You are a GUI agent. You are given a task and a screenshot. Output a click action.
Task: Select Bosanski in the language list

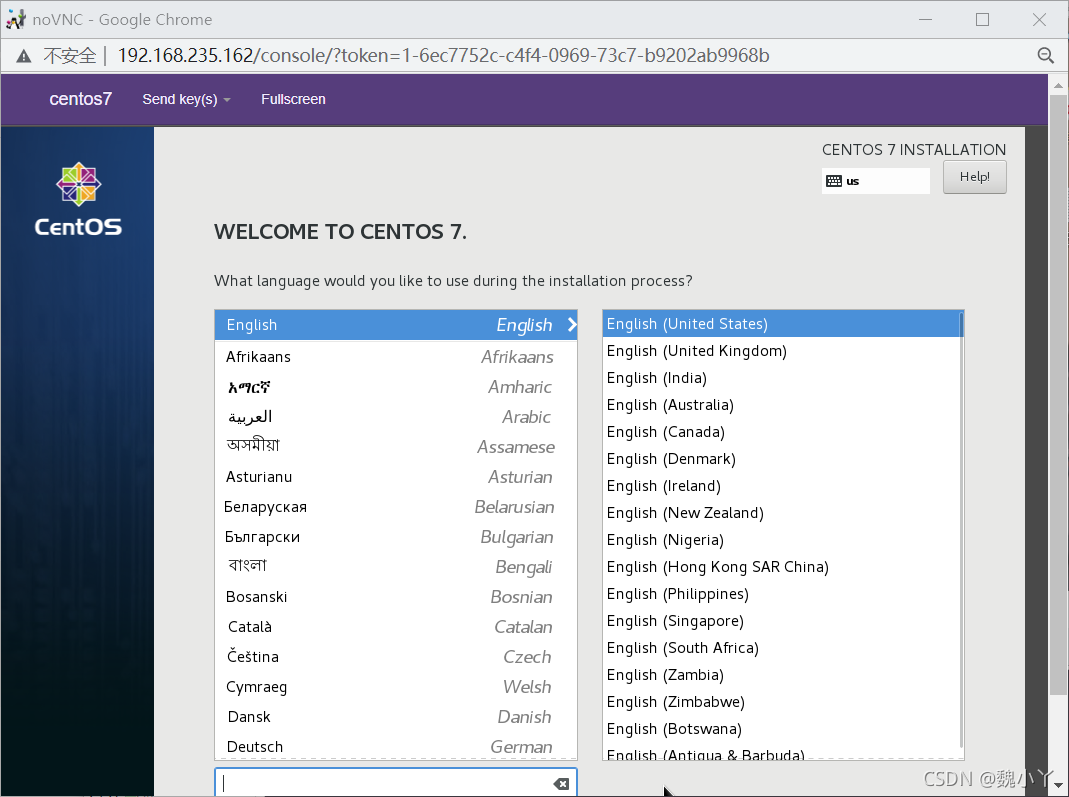tap(396, 597)
